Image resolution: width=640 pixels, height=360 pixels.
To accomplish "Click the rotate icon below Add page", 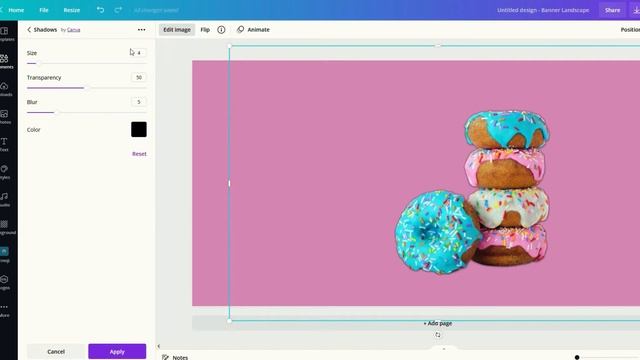I will (438, 335).
